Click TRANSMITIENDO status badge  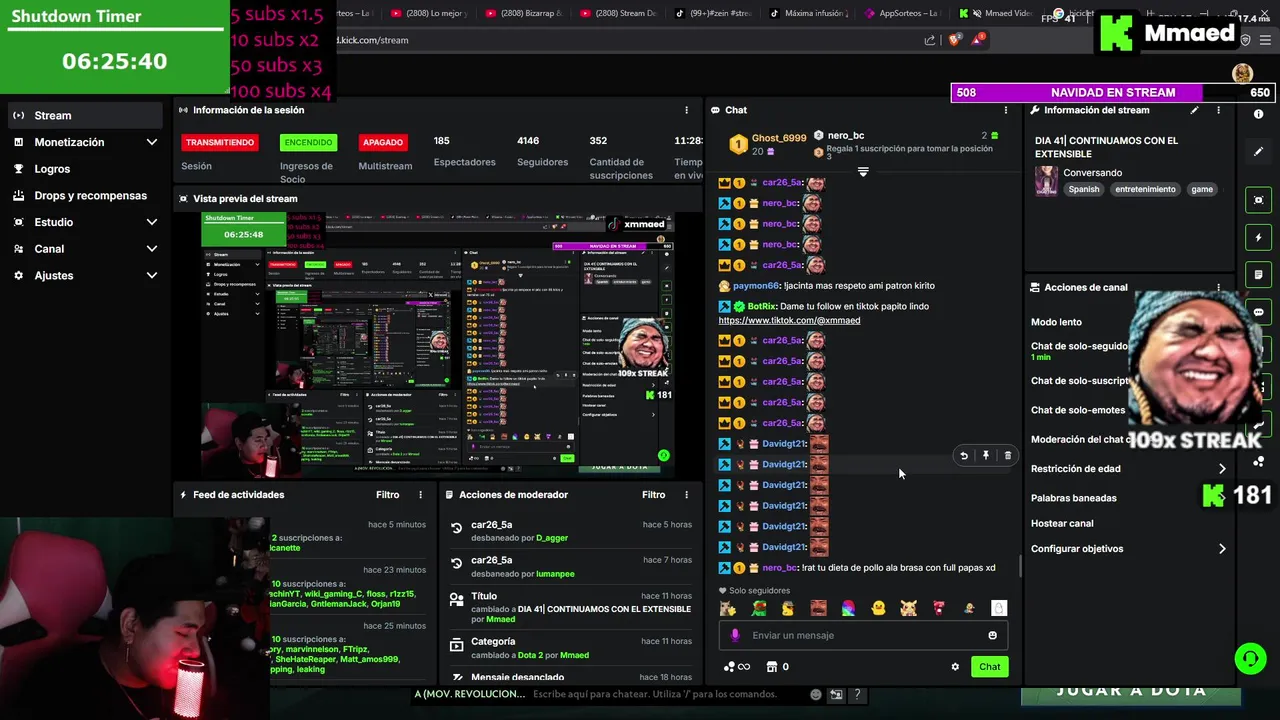[x=220, y=142]
